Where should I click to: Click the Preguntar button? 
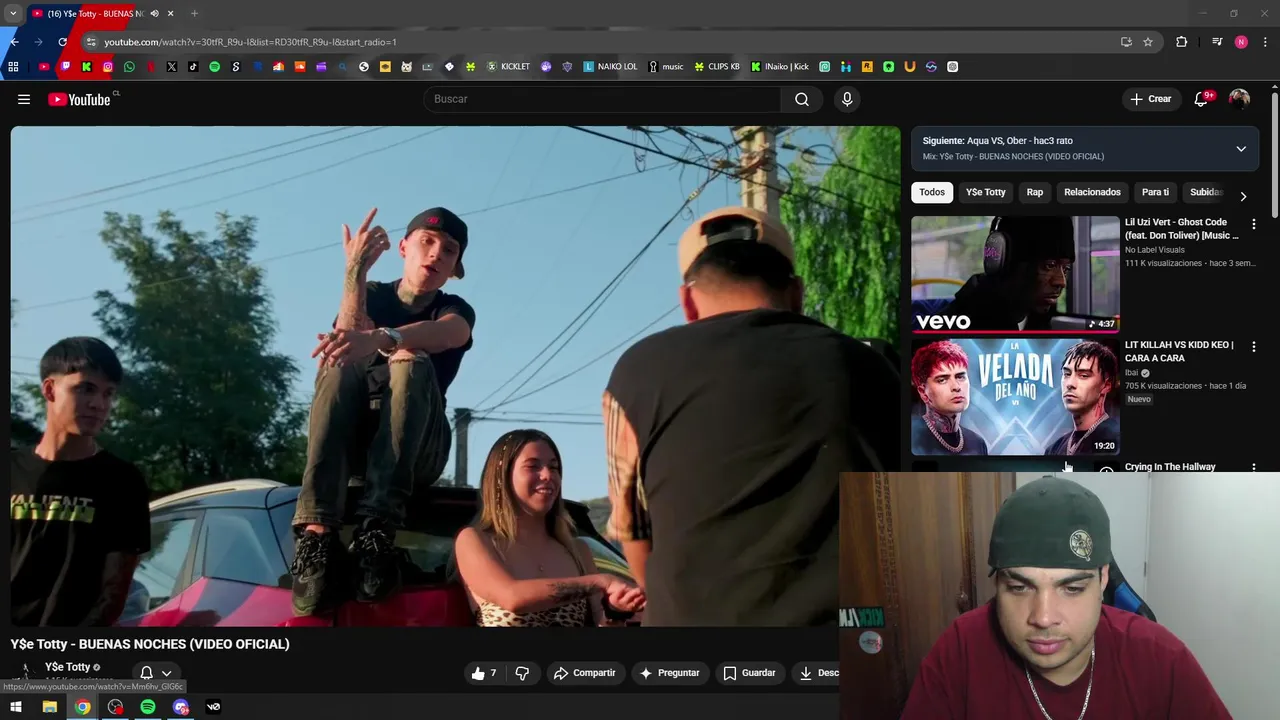click(x=670, y=673)
